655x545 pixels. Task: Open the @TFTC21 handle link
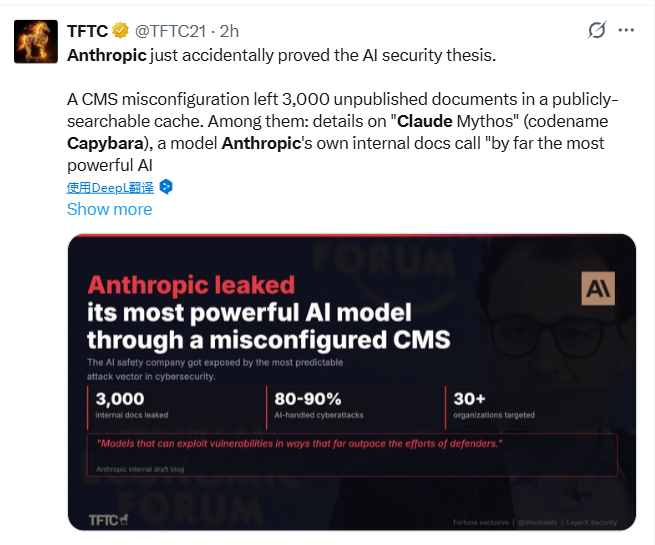click(172, 31)
